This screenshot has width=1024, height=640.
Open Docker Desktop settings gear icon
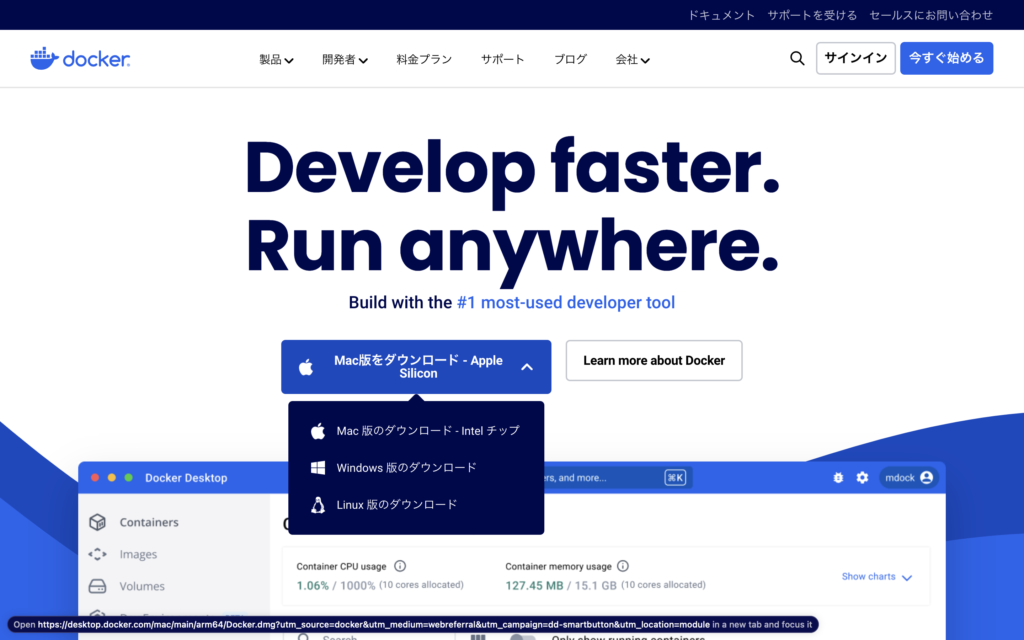coord(862,478)
